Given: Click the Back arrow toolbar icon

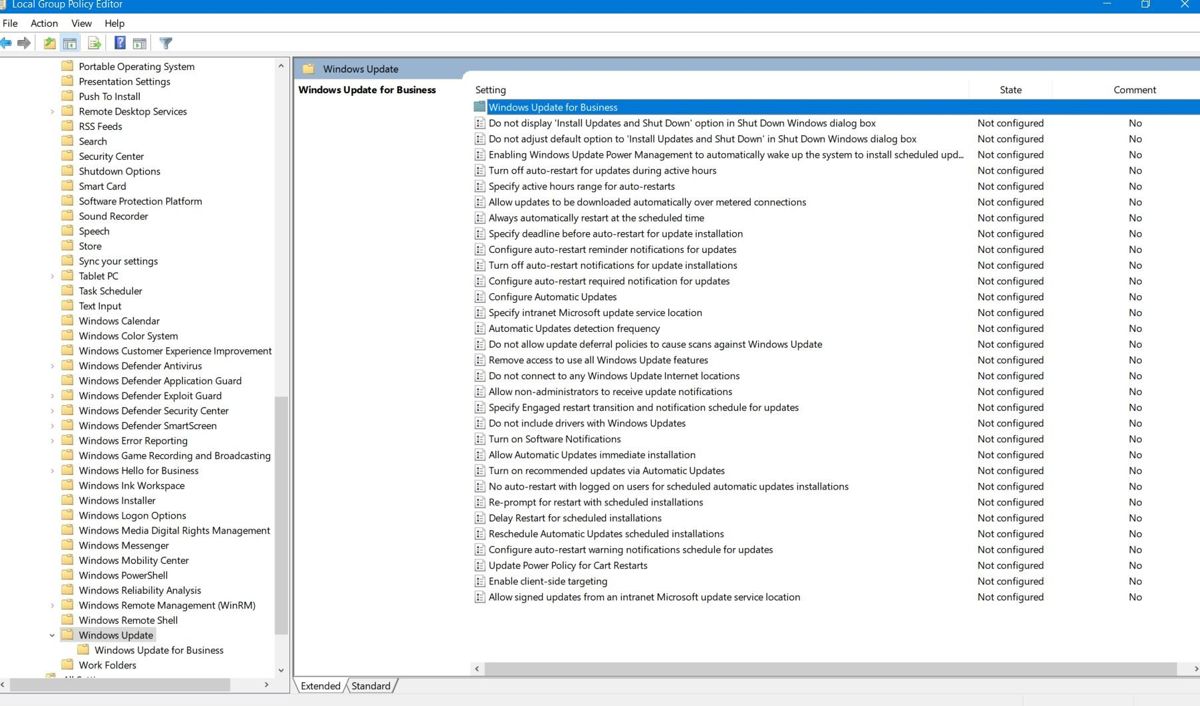Looking at the screenshot, I should (7, 43).
